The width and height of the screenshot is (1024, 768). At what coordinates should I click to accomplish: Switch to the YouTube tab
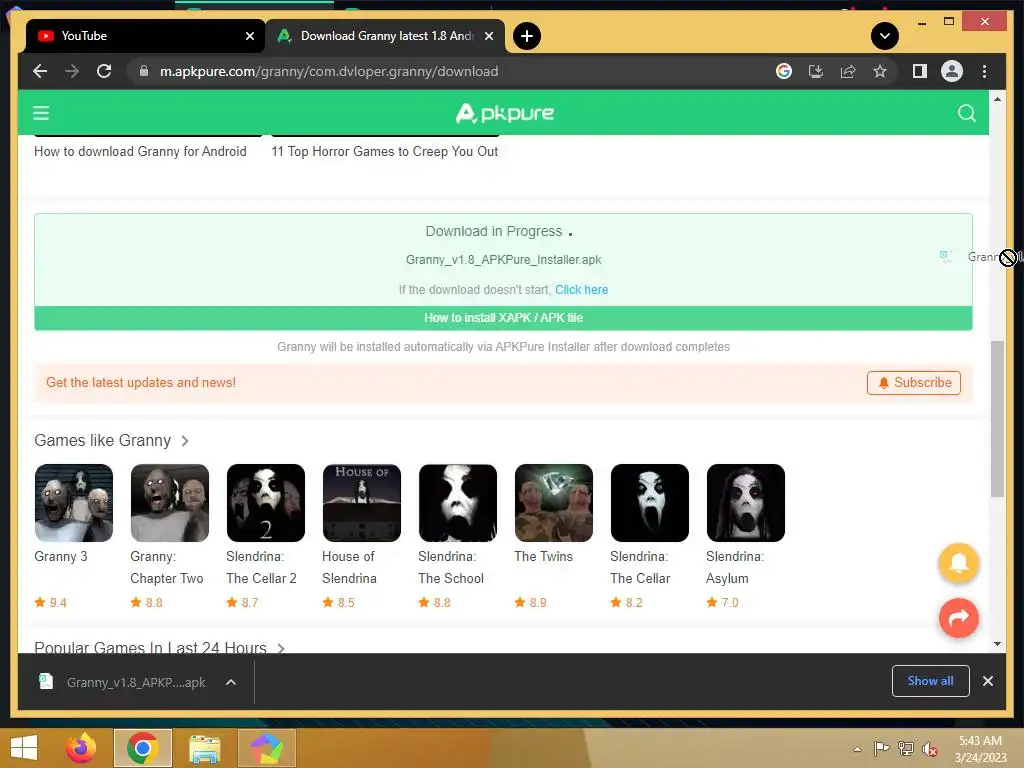pyautogui.click(x=145, y=36)
